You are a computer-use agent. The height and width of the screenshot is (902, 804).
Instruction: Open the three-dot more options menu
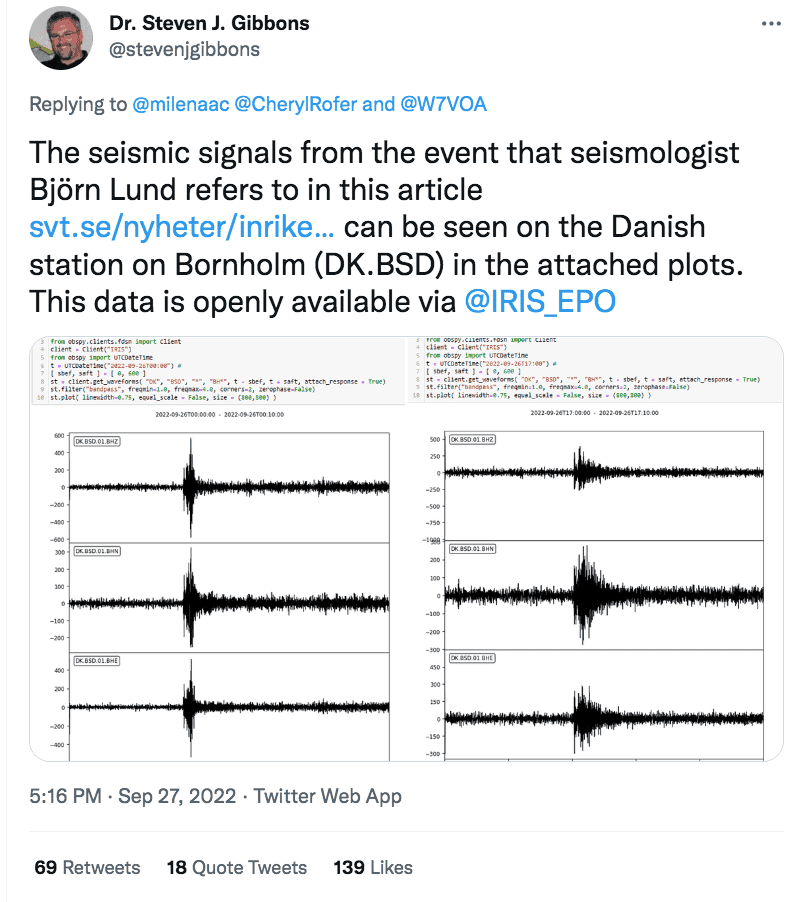click(x=771, y=24)
